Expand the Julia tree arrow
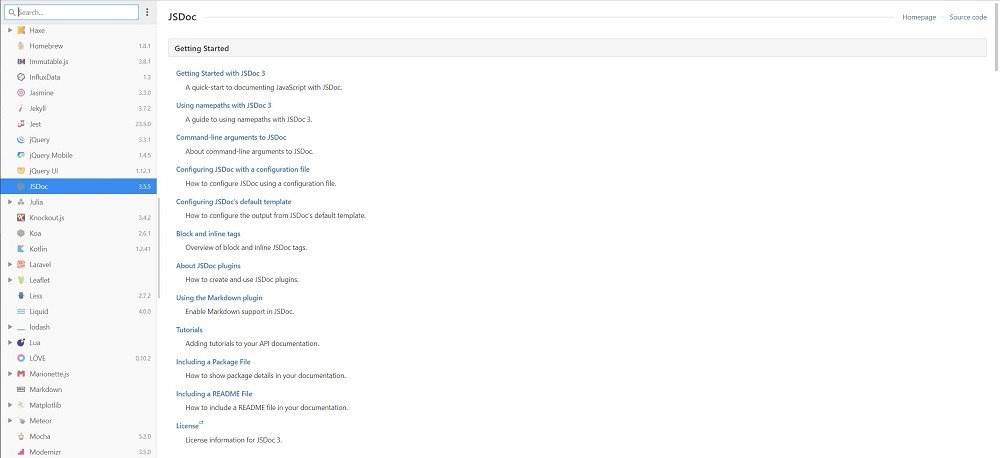1000x458 pixels. pos(10,202)
